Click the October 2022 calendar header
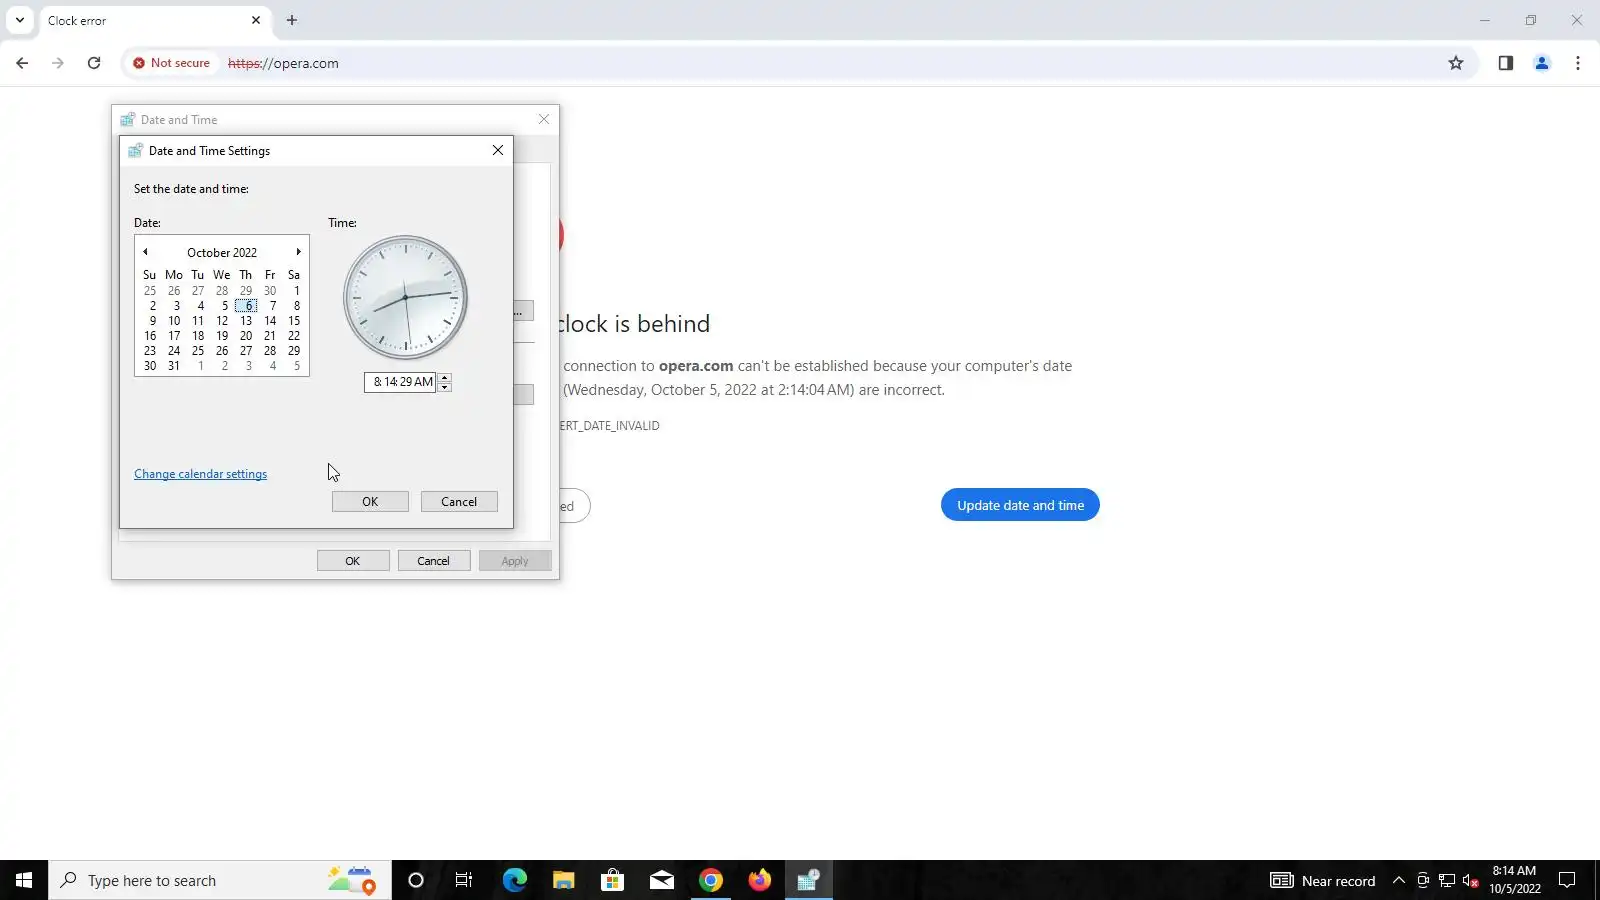 (x=222, y=253)
